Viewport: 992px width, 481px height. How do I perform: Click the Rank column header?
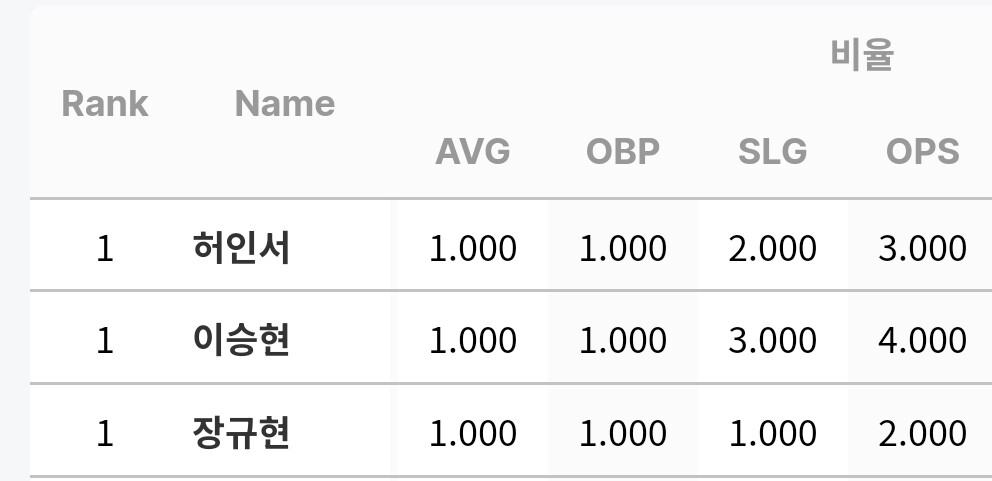click(x=105, y=103)
